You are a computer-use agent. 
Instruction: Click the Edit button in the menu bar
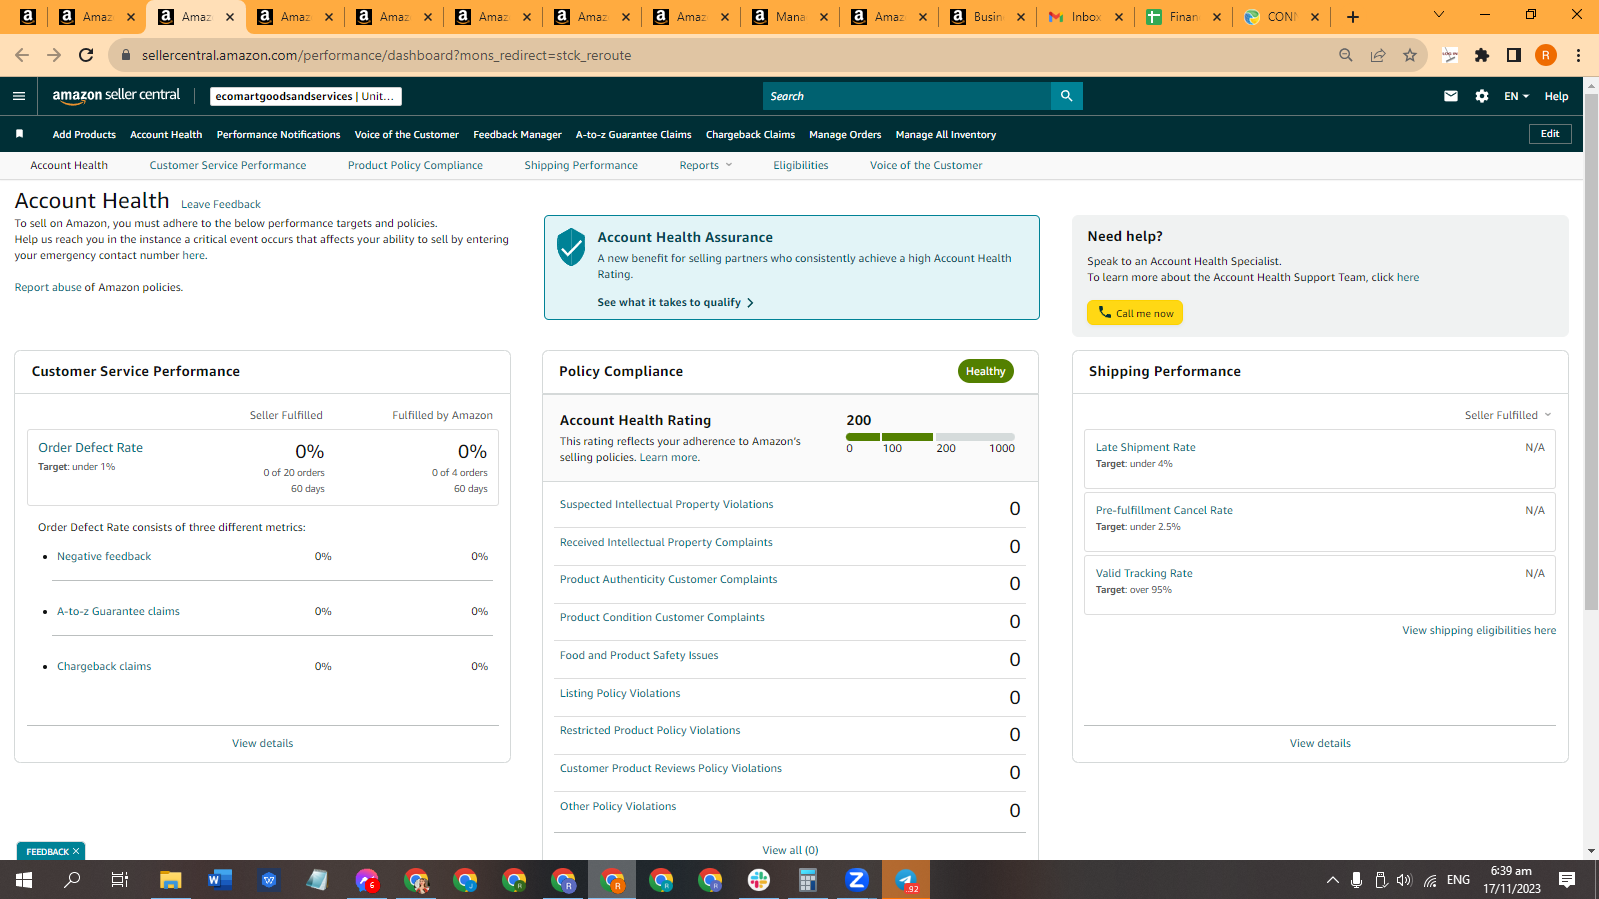coord(1550,133)
